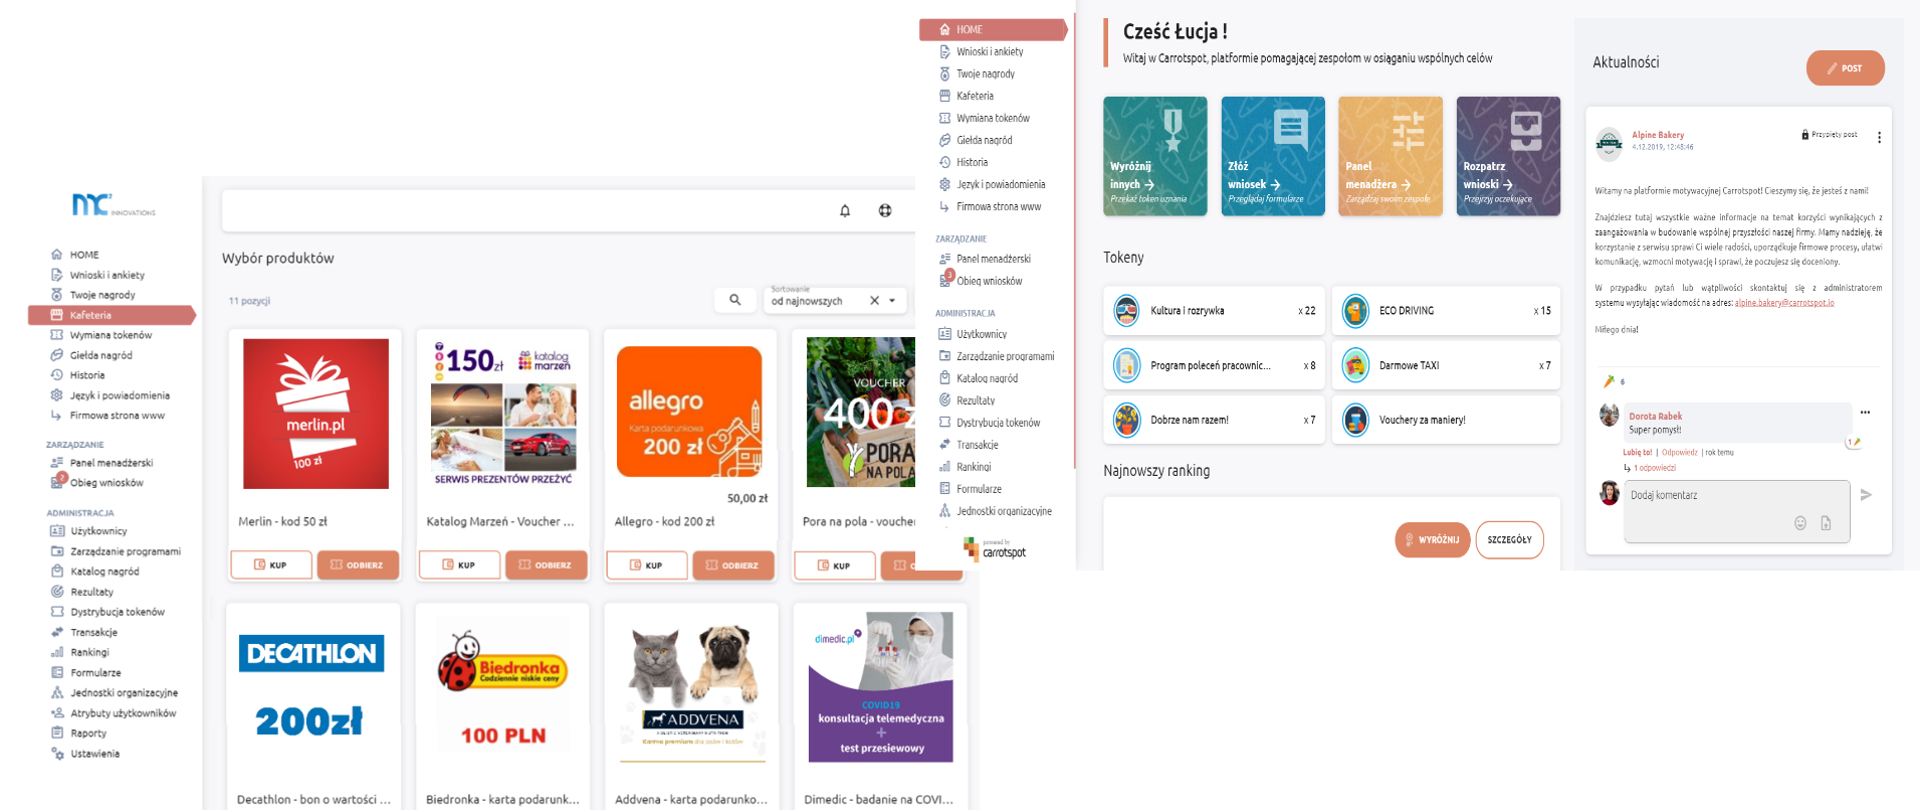Open the notifications bell icon
The width and height of the screenshot is (1920, 810).
[x=845, y=211]
